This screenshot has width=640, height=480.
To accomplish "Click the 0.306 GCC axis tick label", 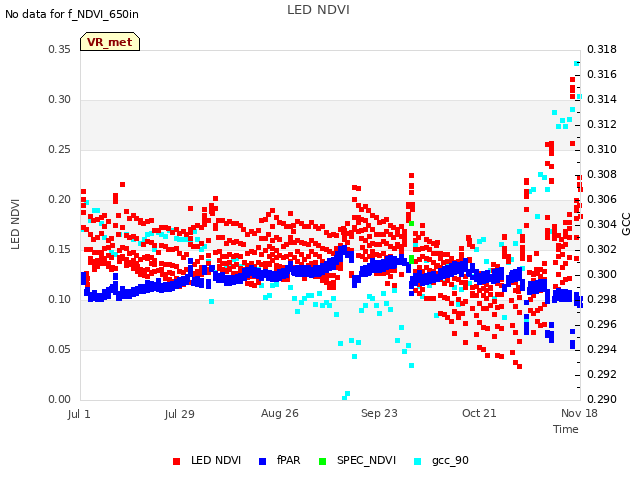I will point(602,199).
